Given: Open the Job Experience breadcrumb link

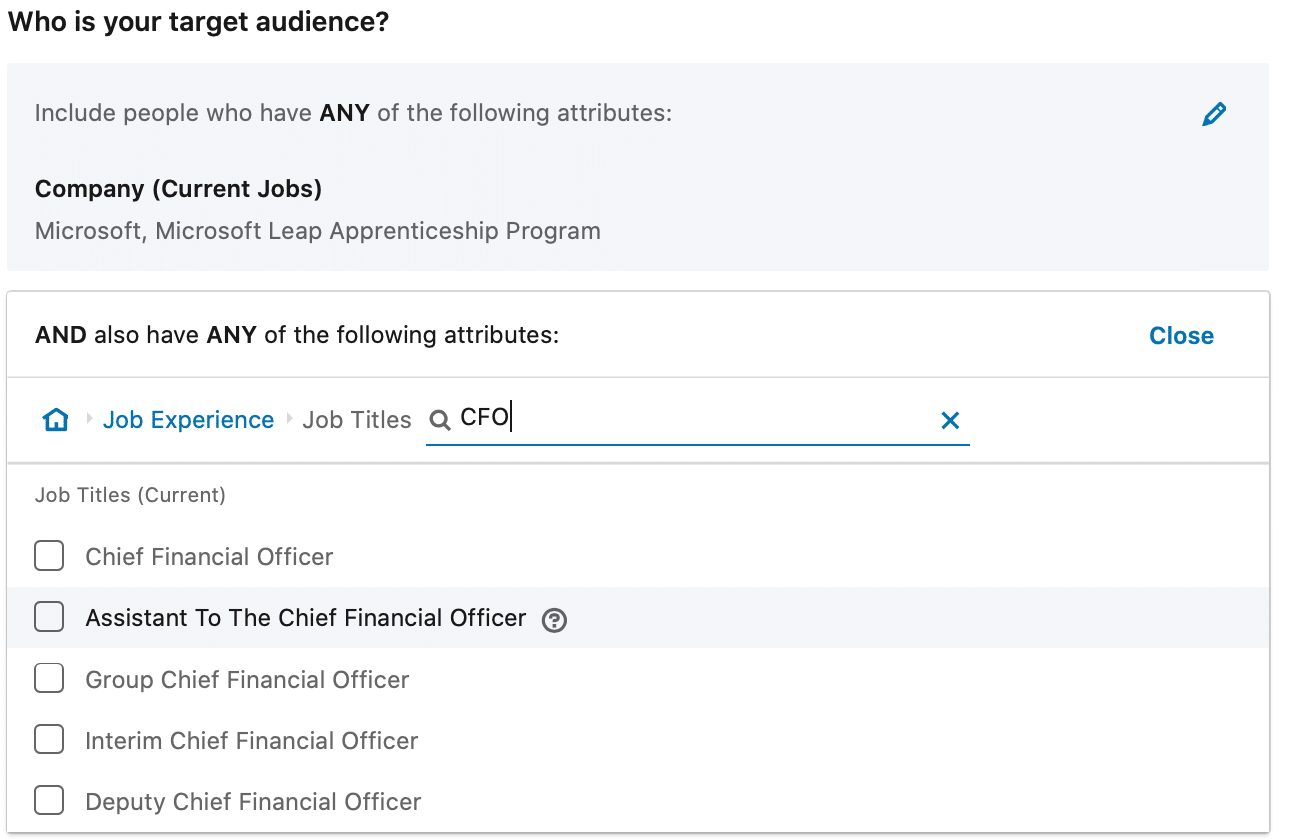Looking at the screenshot, I should pyautogui.click(x=188, y=420).
